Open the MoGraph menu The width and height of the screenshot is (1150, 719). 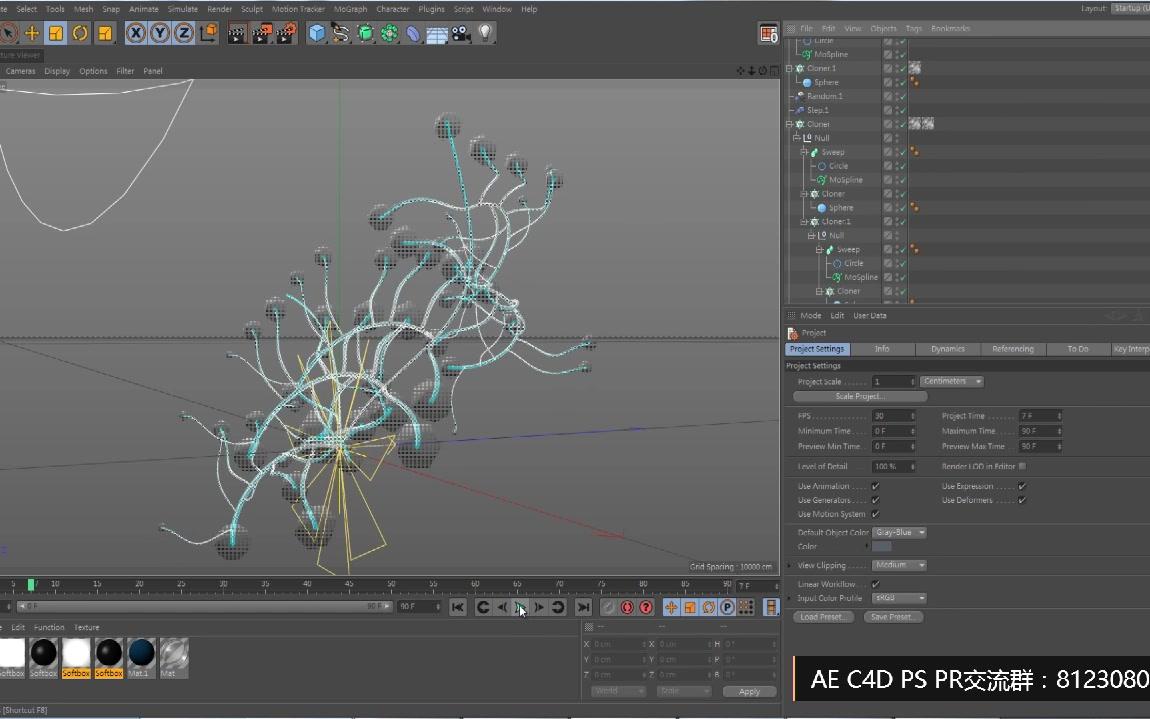[351, 9]
